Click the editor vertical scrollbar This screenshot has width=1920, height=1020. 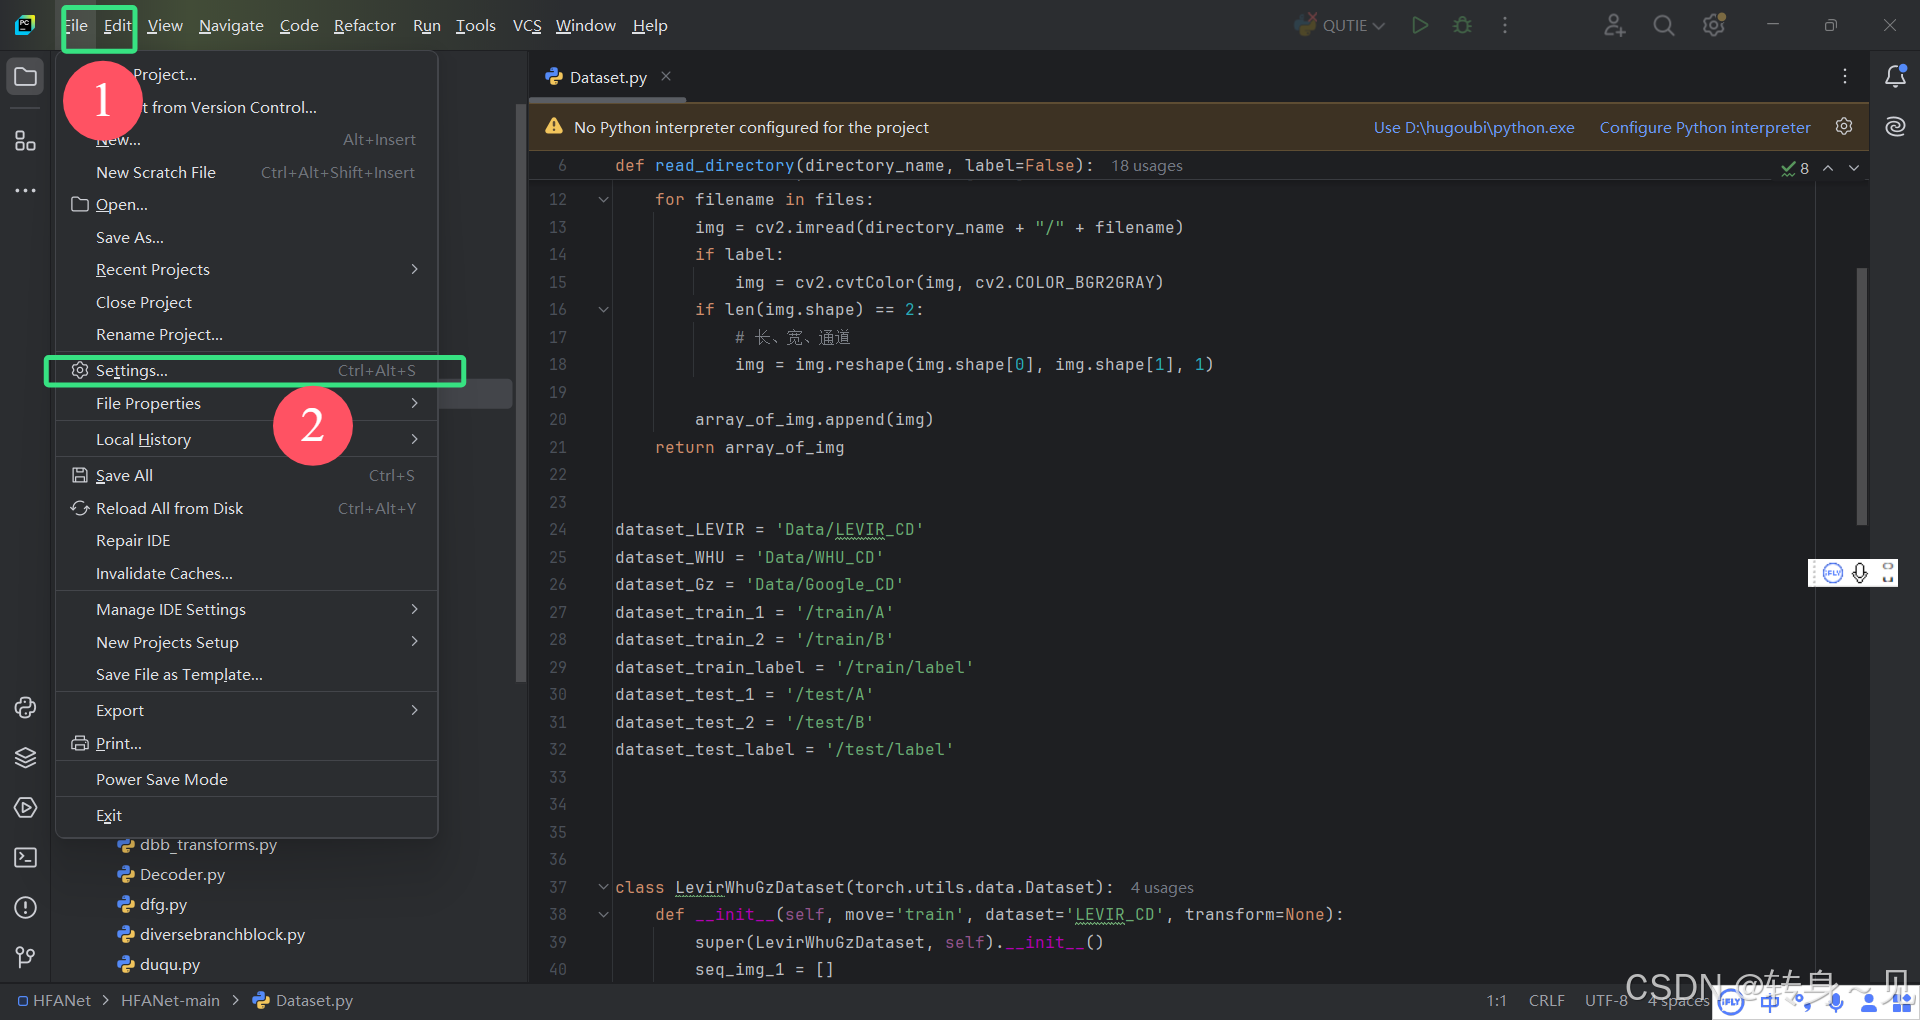(x=1861, y=396)
